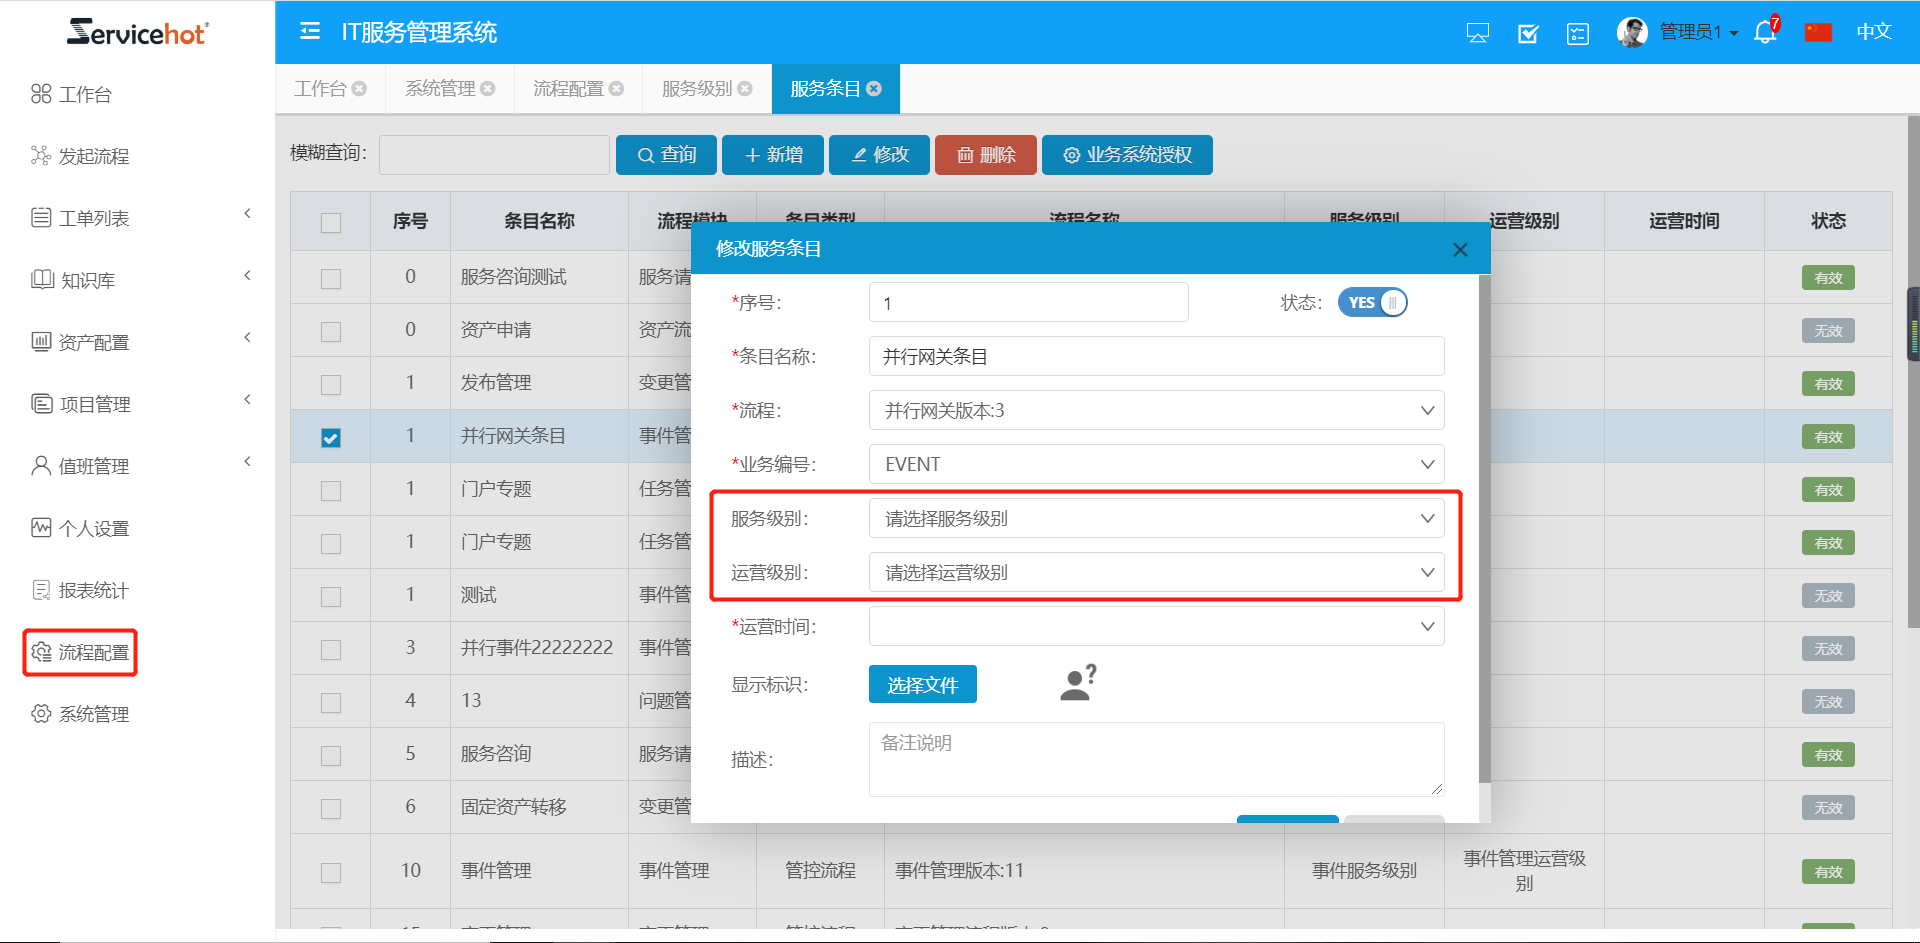The height and width of the screenshot is (943, 1920).
Task: Toggle the sidebar collapse hamburger icon
Action: [x=310, y=32]
